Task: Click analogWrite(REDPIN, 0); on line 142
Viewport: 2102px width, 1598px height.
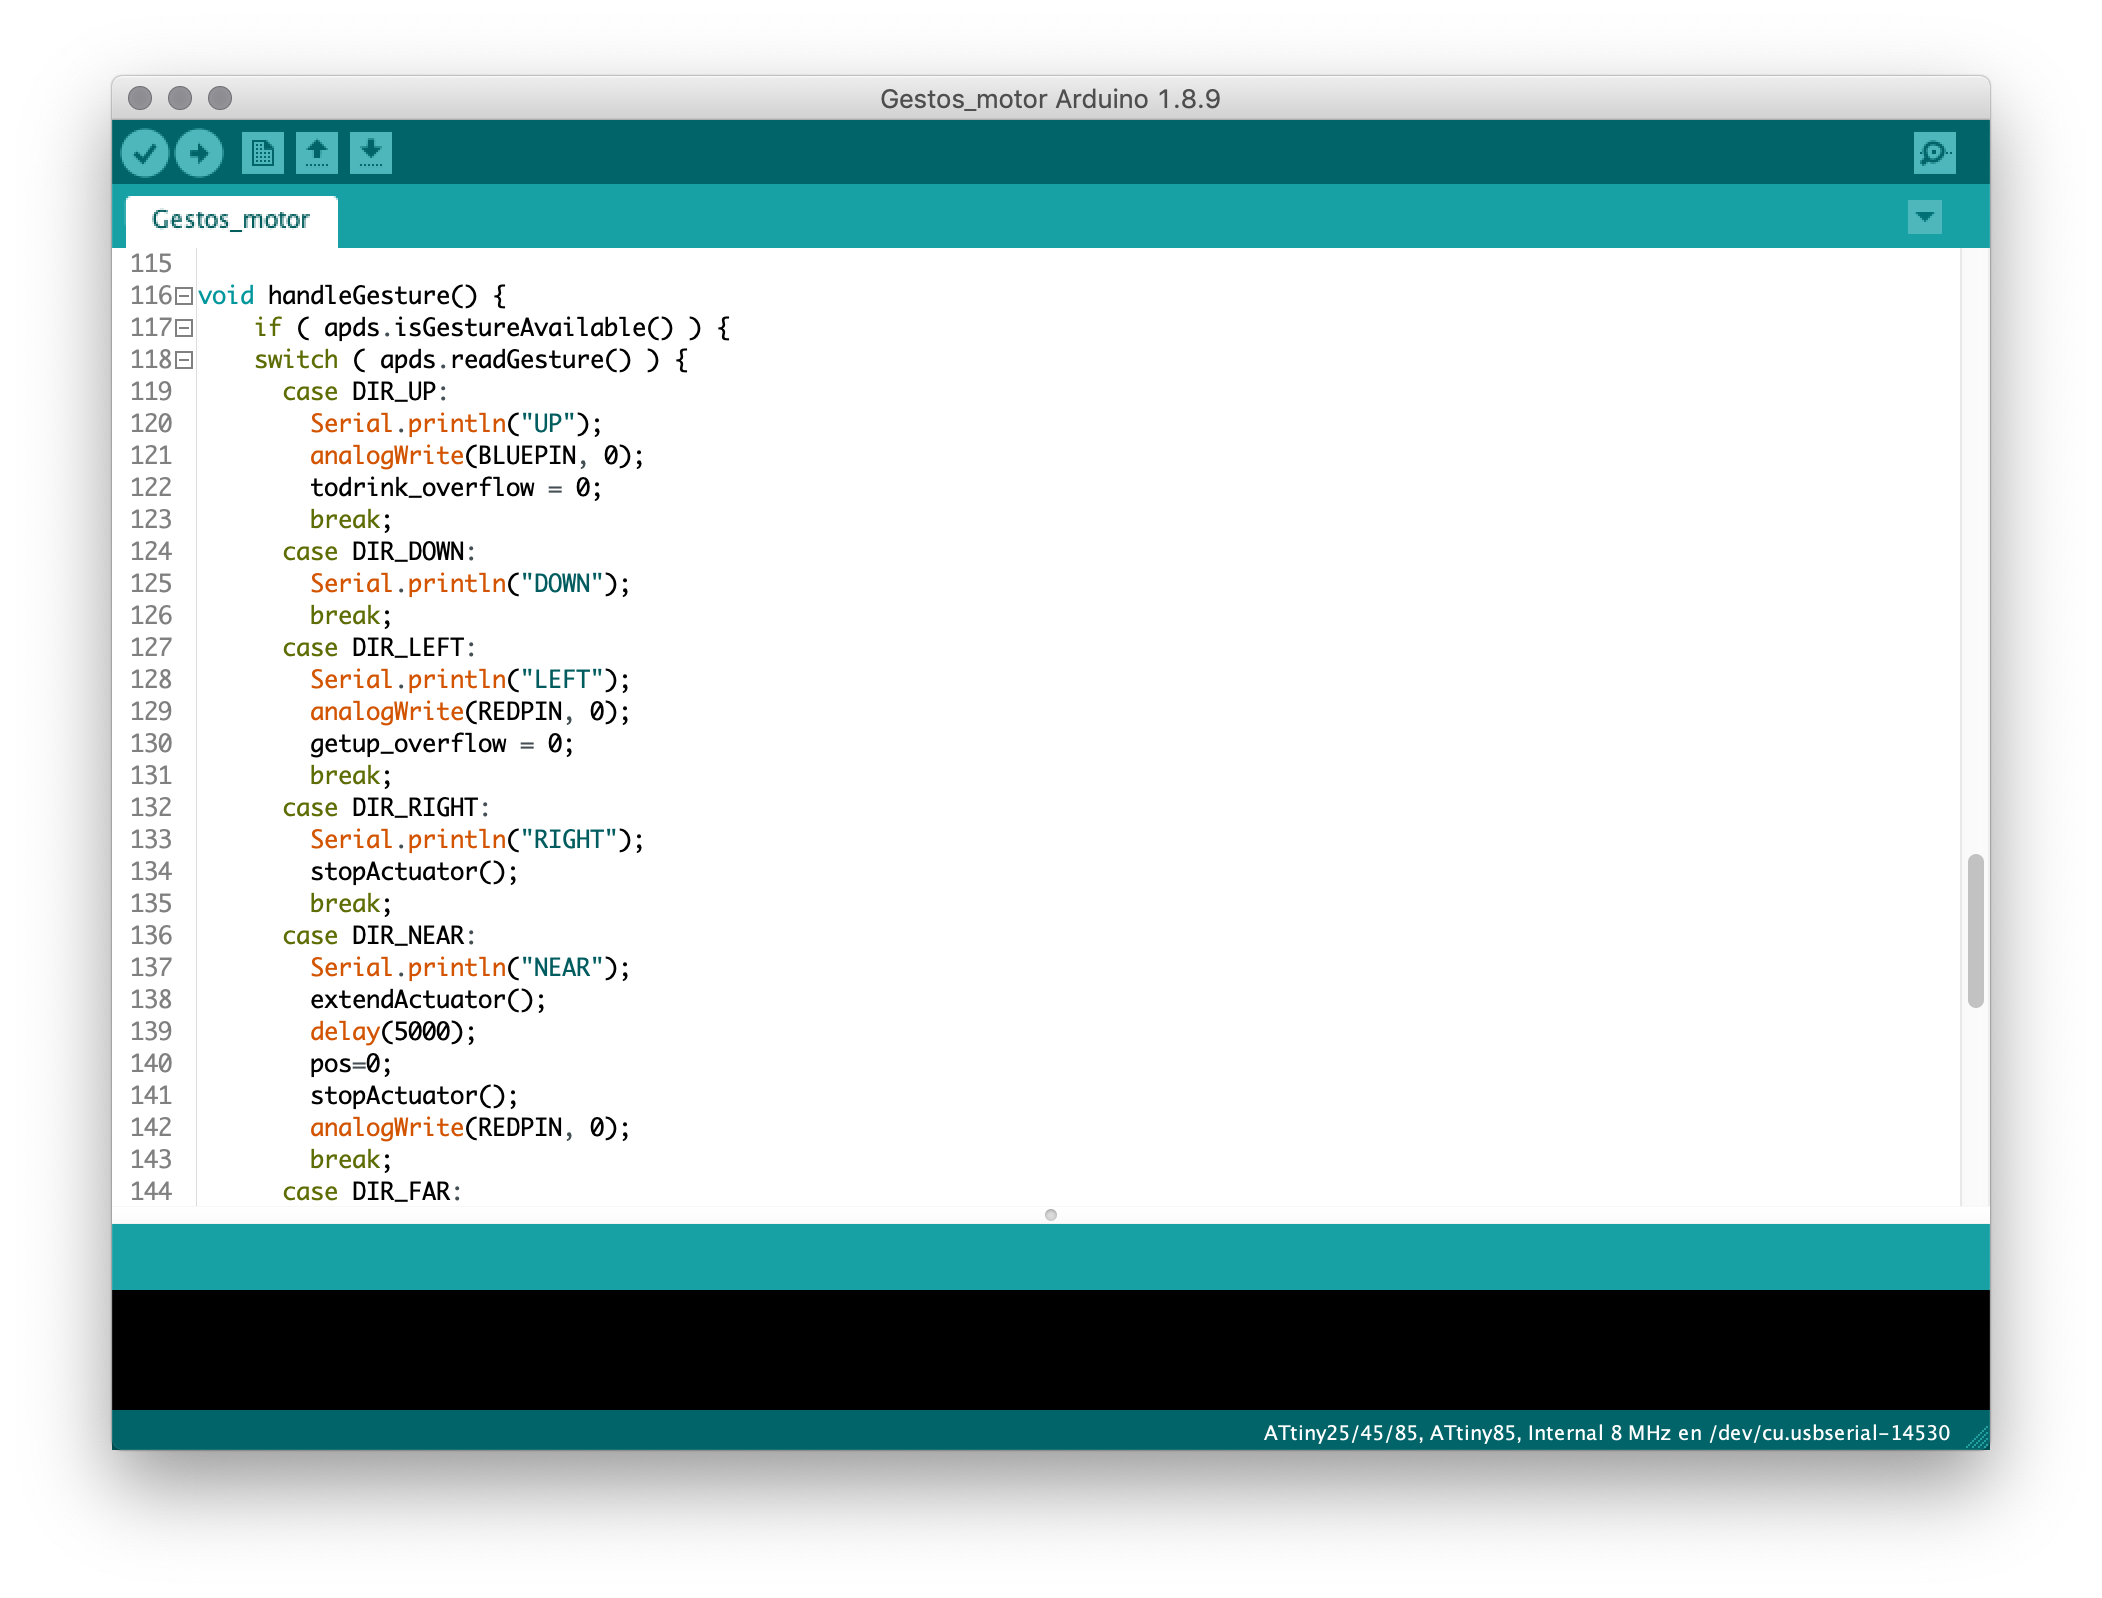Action: click(470, 1128)
